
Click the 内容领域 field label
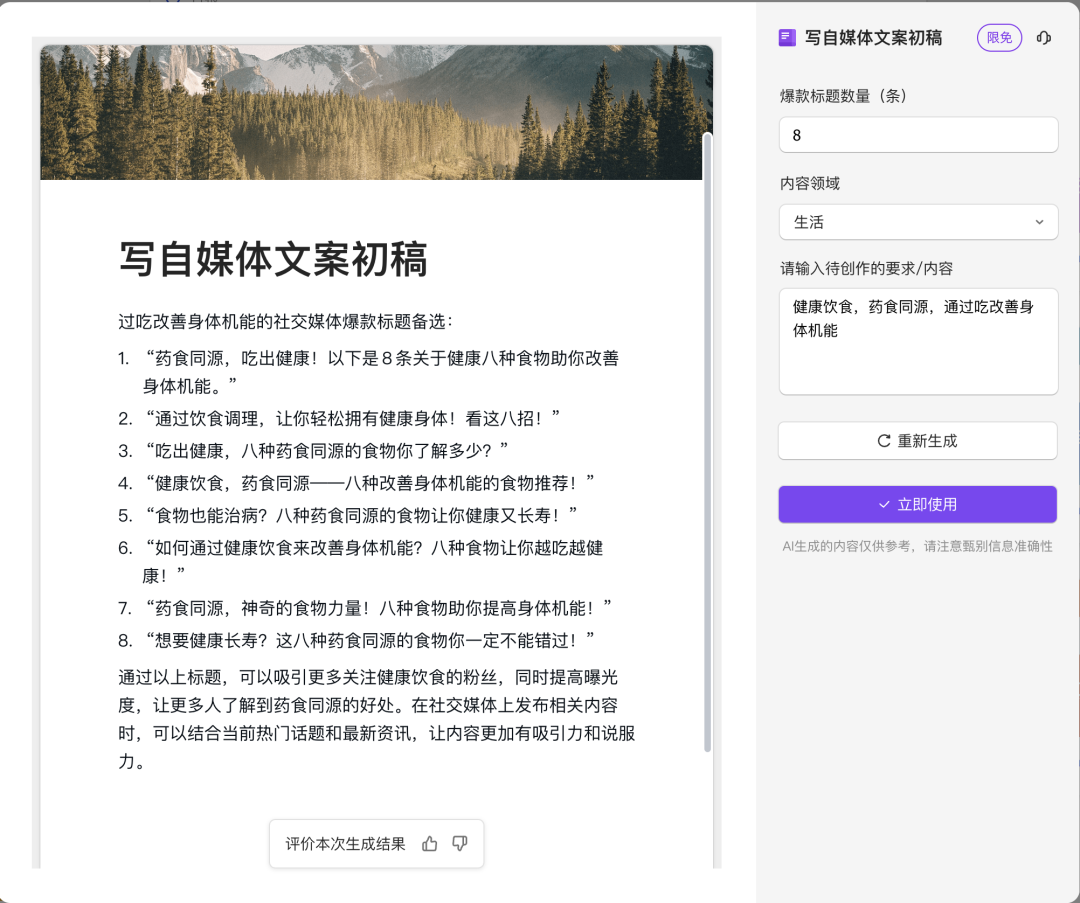pos(810,183)
